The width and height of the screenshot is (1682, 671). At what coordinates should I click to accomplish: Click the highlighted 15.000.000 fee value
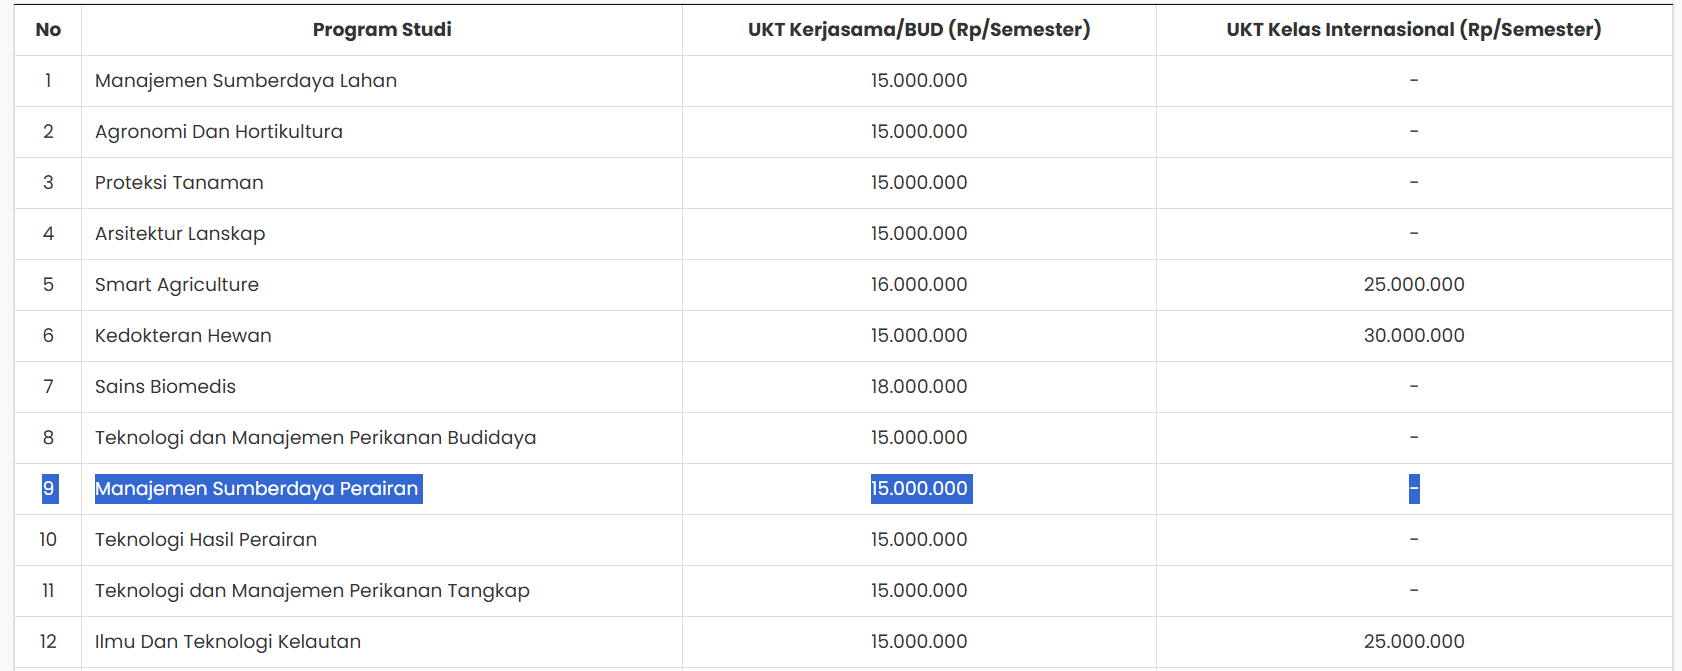coord(920,489)
